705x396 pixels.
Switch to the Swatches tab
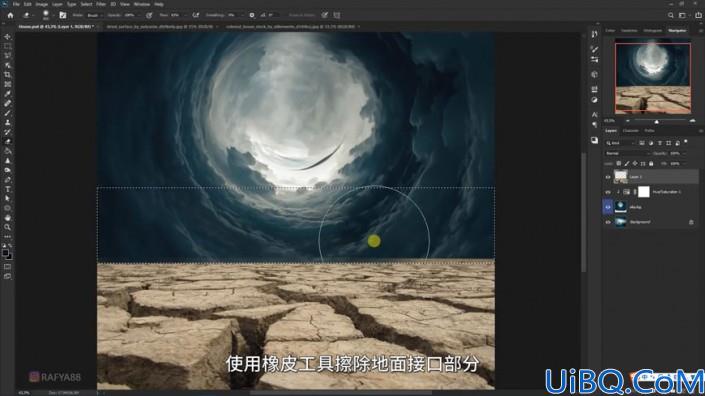point(629,31)
